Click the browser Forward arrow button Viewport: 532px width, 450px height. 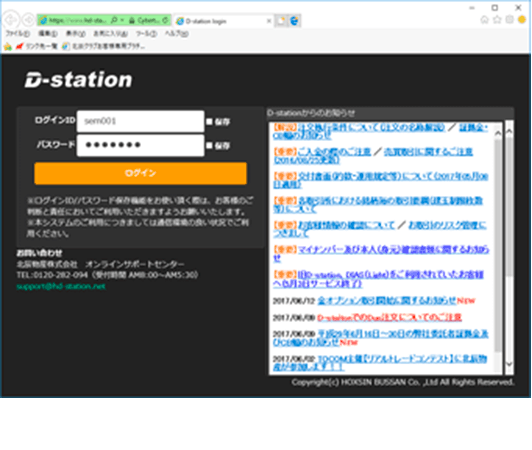(x=28, y=20)
